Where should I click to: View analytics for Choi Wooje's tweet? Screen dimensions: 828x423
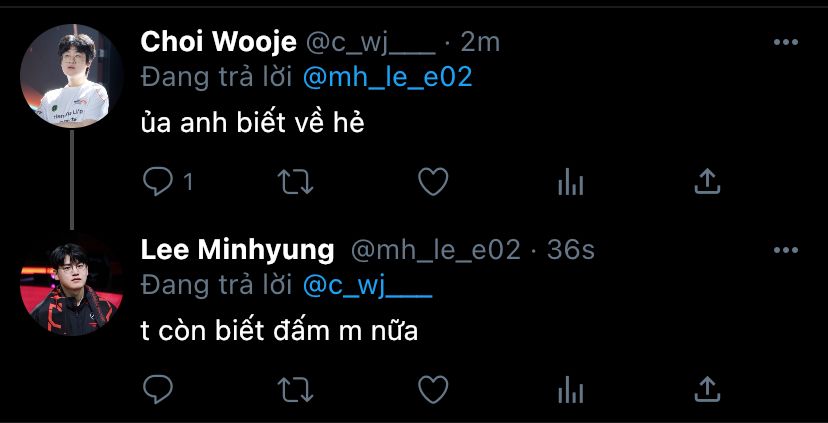click(x=571, y=183)
